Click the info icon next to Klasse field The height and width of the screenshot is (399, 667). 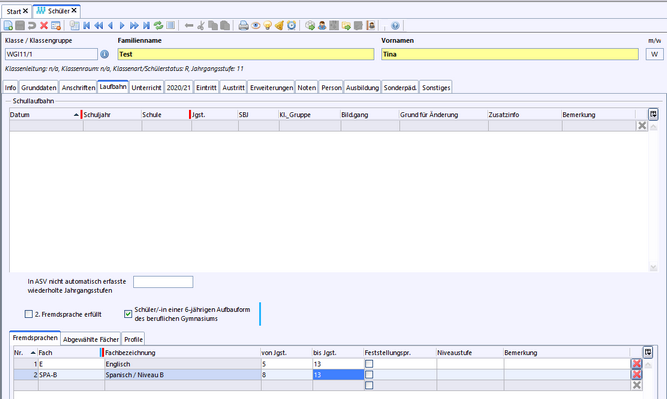pos(104,54)
